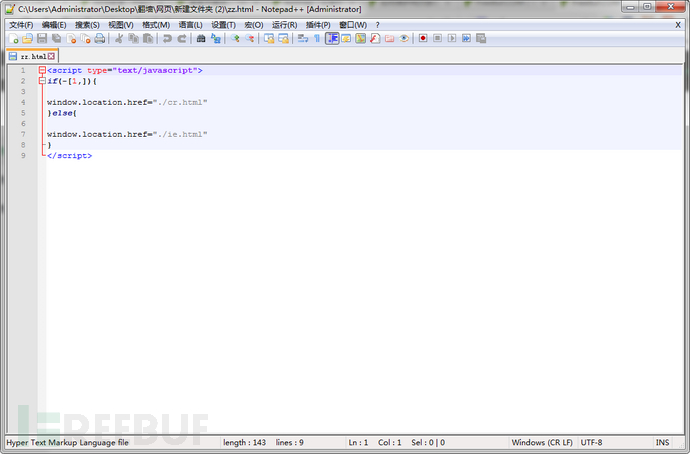Toggle word wrap in toolbar
The height and width of the screenshot is (454, 690).
[302, 39]
